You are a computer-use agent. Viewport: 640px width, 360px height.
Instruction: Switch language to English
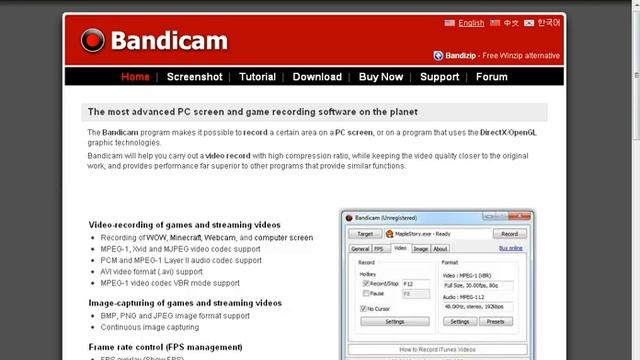pyautogui.click(x=471, y=23)
